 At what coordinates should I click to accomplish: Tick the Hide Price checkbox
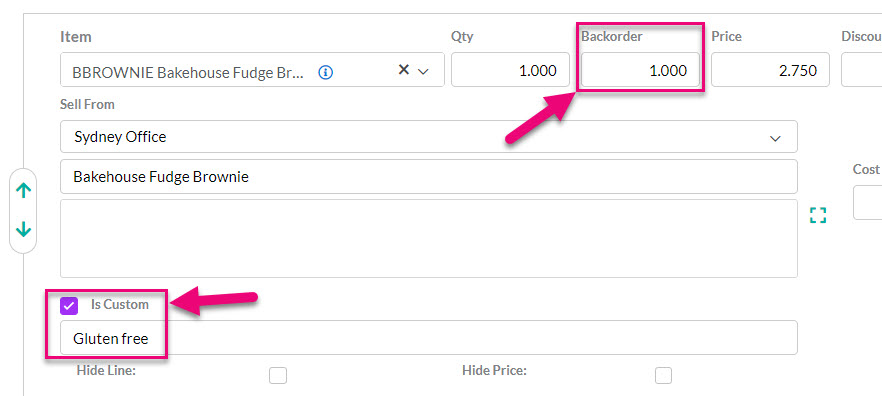tap(663, 375)
